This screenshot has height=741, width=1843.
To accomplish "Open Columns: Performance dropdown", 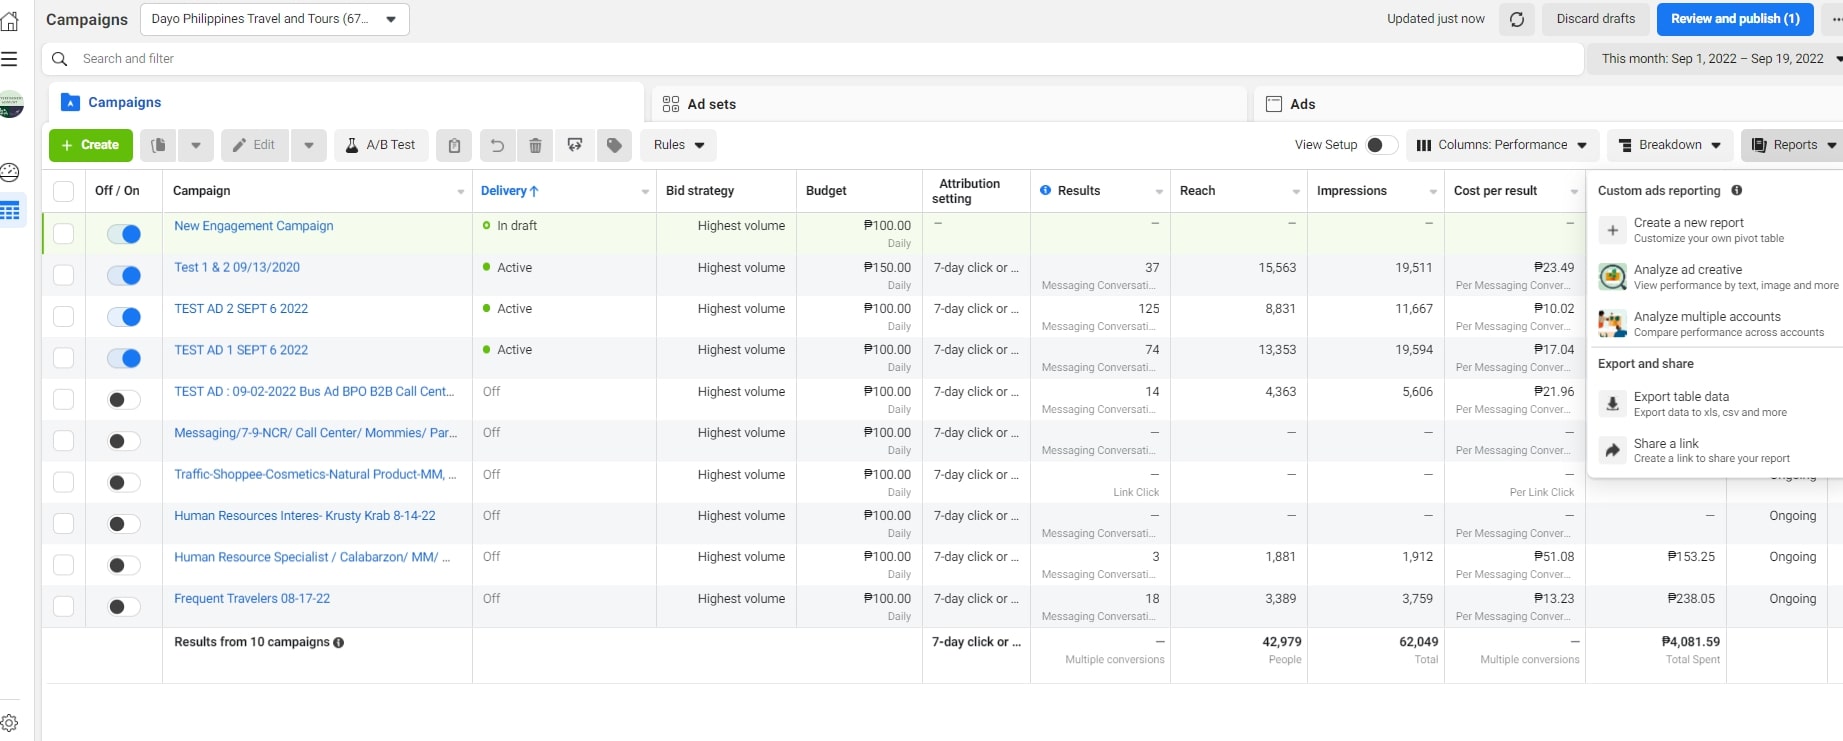I will pyautogui.click(x=1502, y=145).
